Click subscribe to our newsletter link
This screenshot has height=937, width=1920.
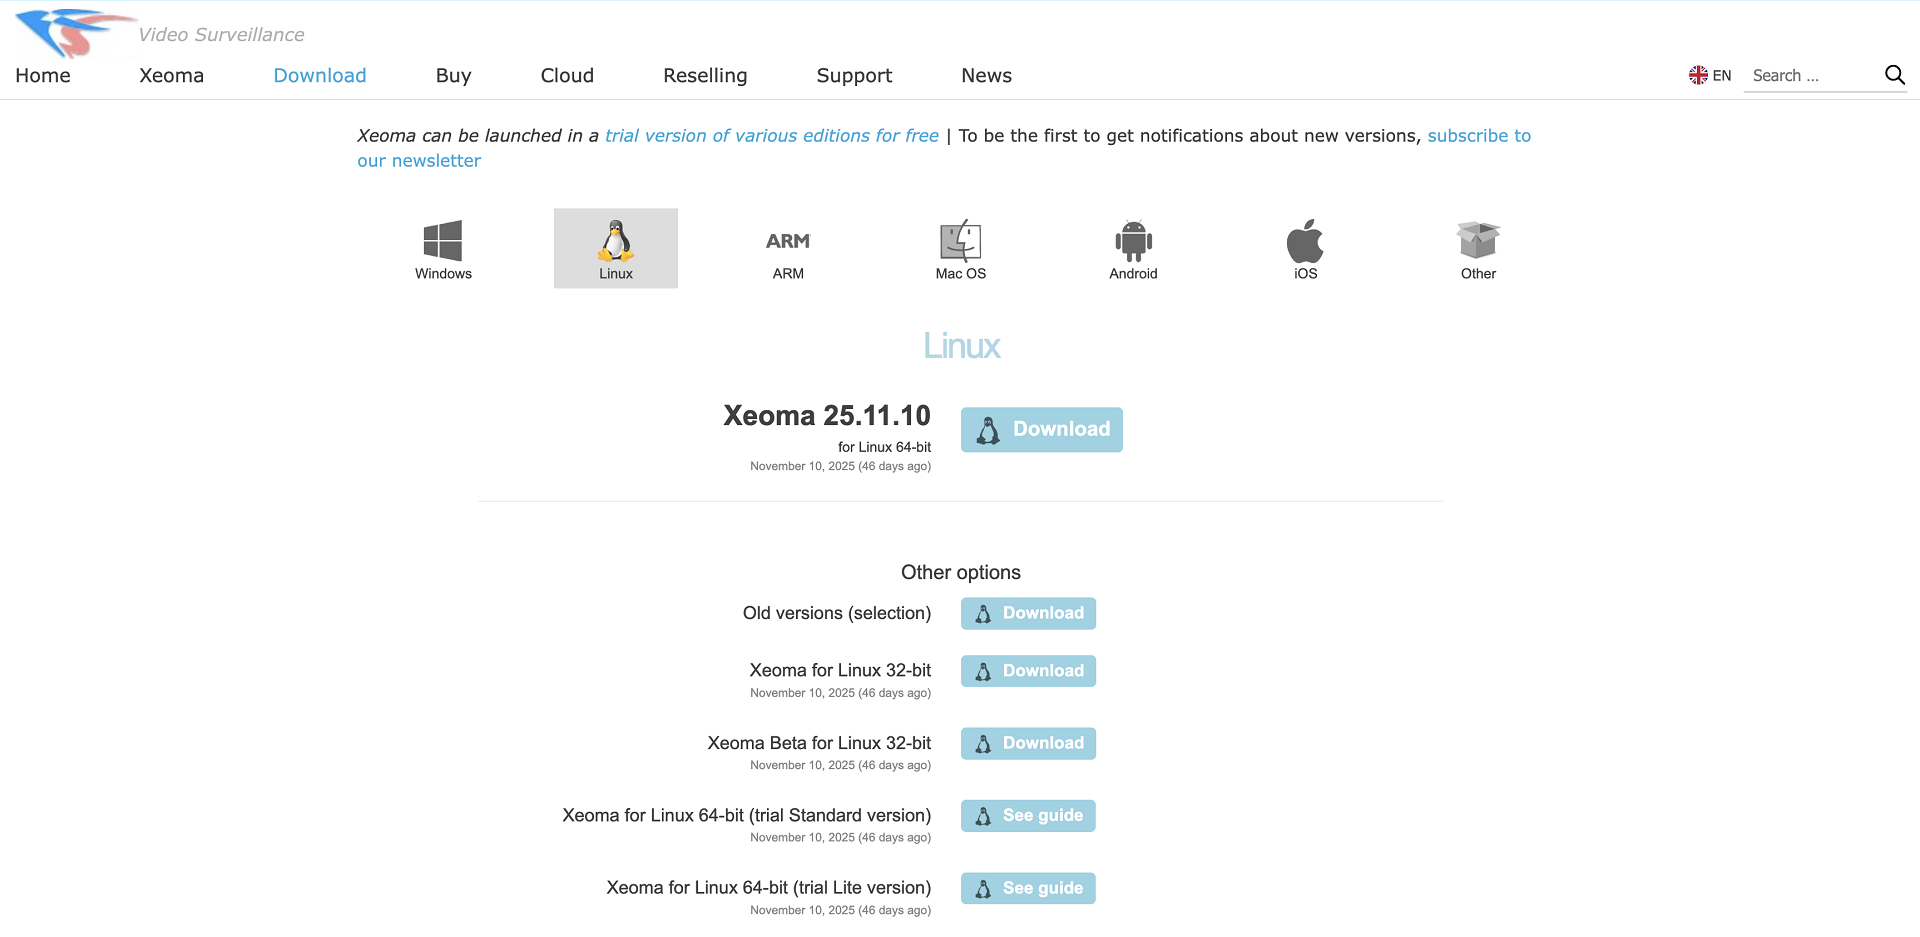(x=1479, y=135)
